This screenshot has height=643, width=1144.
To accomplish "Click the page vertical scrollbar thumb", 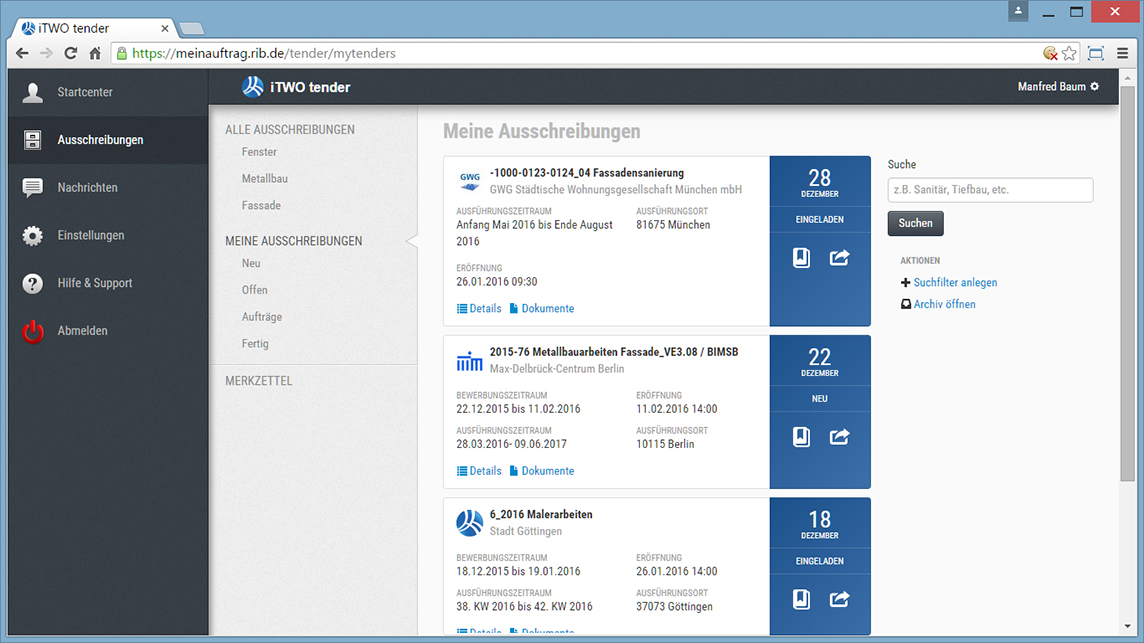I will point(1127,283).
